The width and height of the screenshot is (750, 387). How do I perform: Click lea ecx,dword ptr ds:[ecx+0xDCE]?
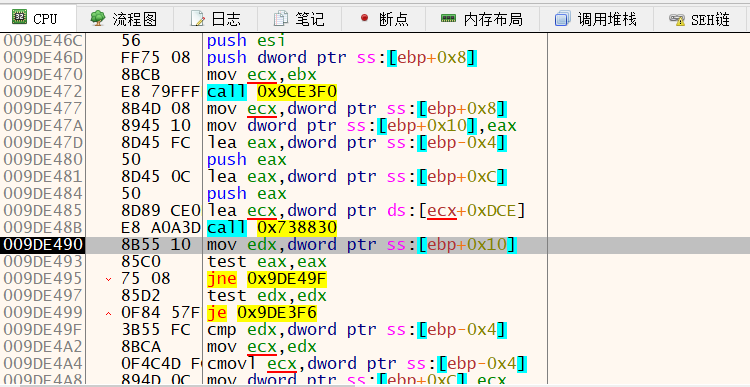(x=366, y=211)
